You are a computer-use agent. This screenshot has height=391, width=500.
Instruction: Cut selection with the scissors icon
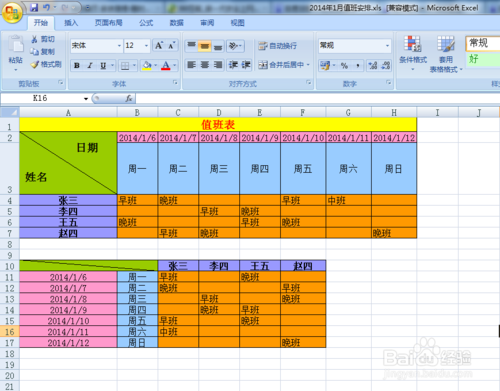(x=34, y=39)
